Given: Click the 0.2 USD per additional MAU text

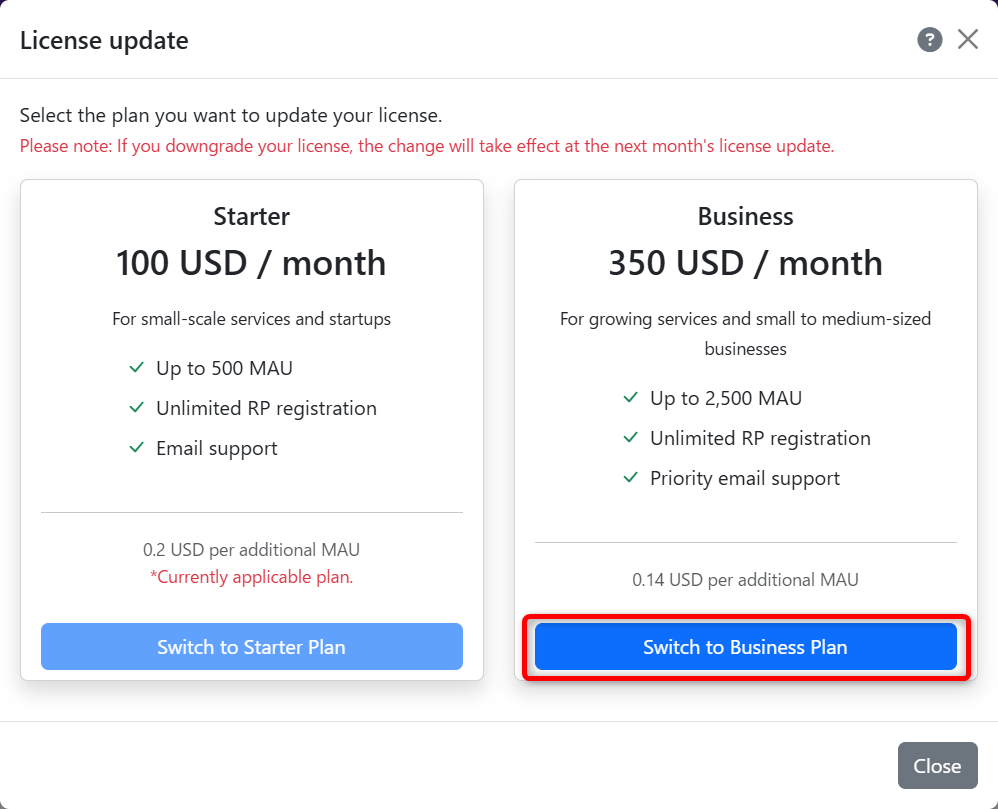Looking at the screenshot, I should (x=251, y=549).
